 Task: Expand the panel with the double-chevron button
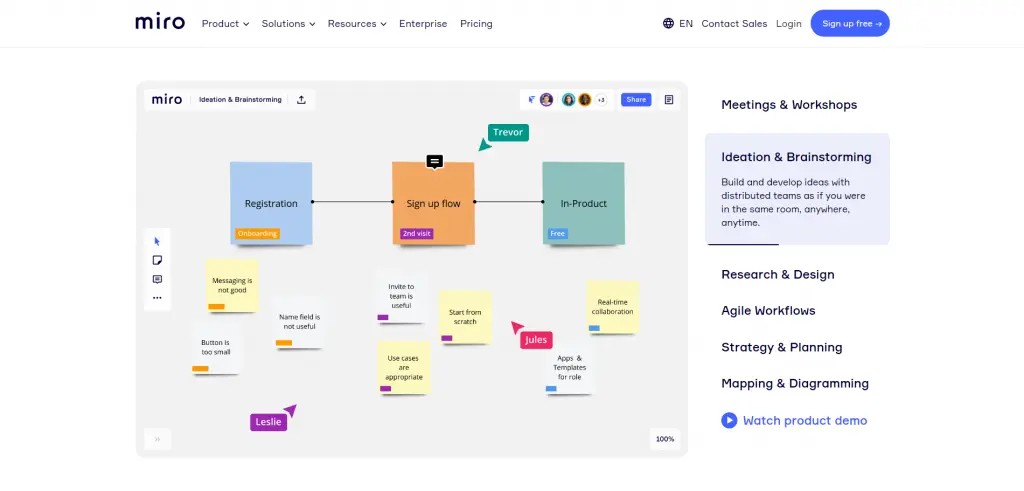click(x=157, y=439)
